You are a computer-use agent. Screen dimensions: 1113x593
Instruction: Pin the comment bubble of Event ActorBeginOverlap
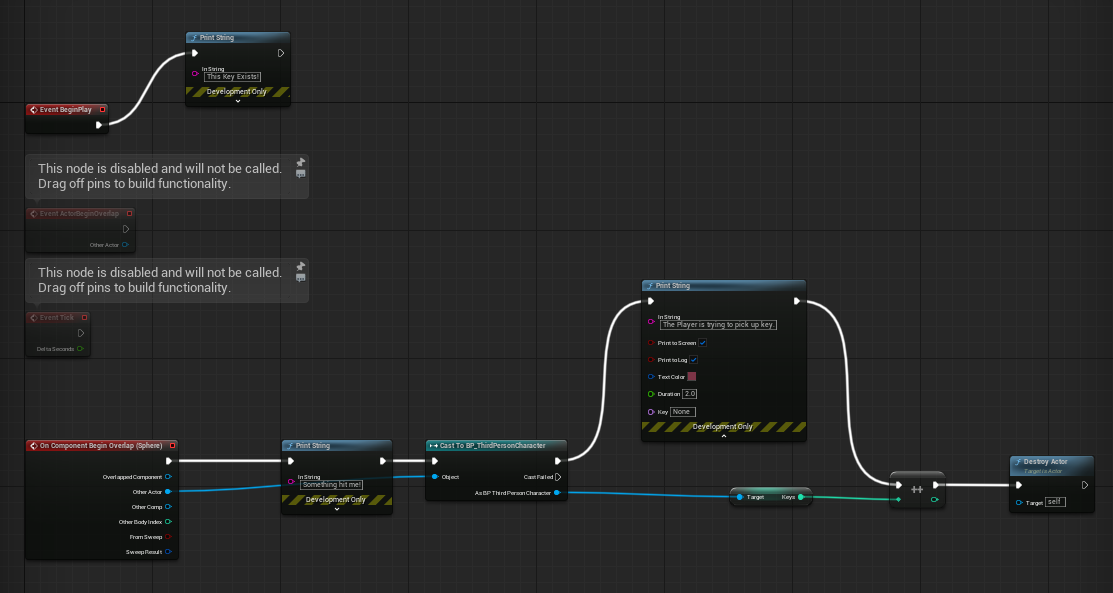pyautogui.click(x=300, y=162)
